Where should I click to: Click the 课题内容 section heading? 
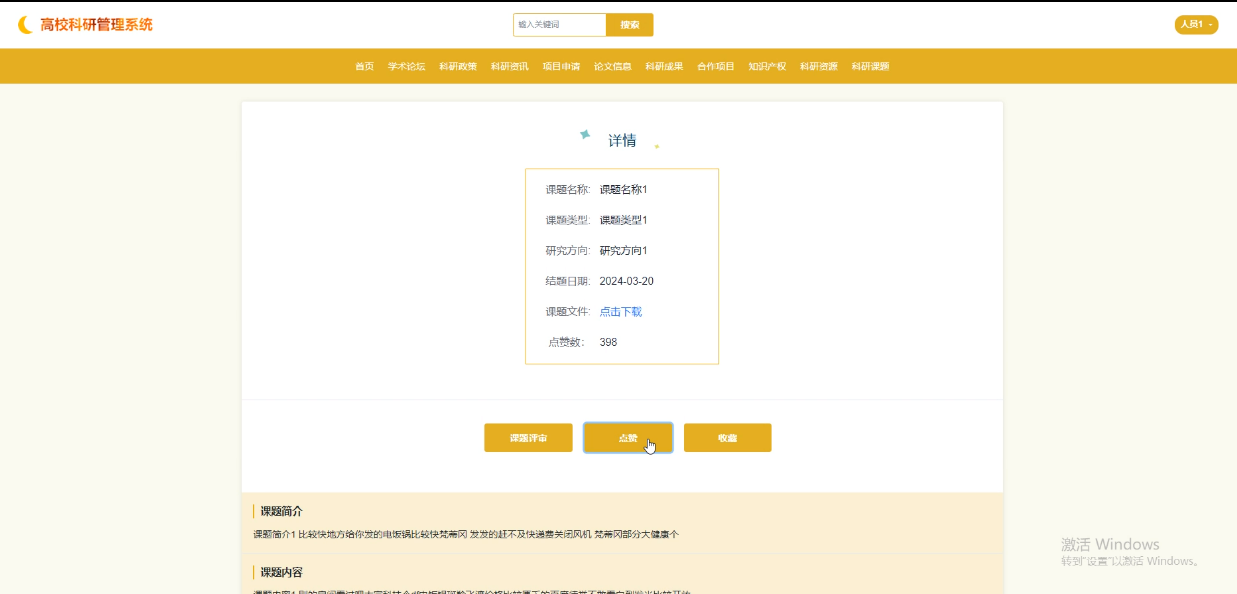[281, 572]
